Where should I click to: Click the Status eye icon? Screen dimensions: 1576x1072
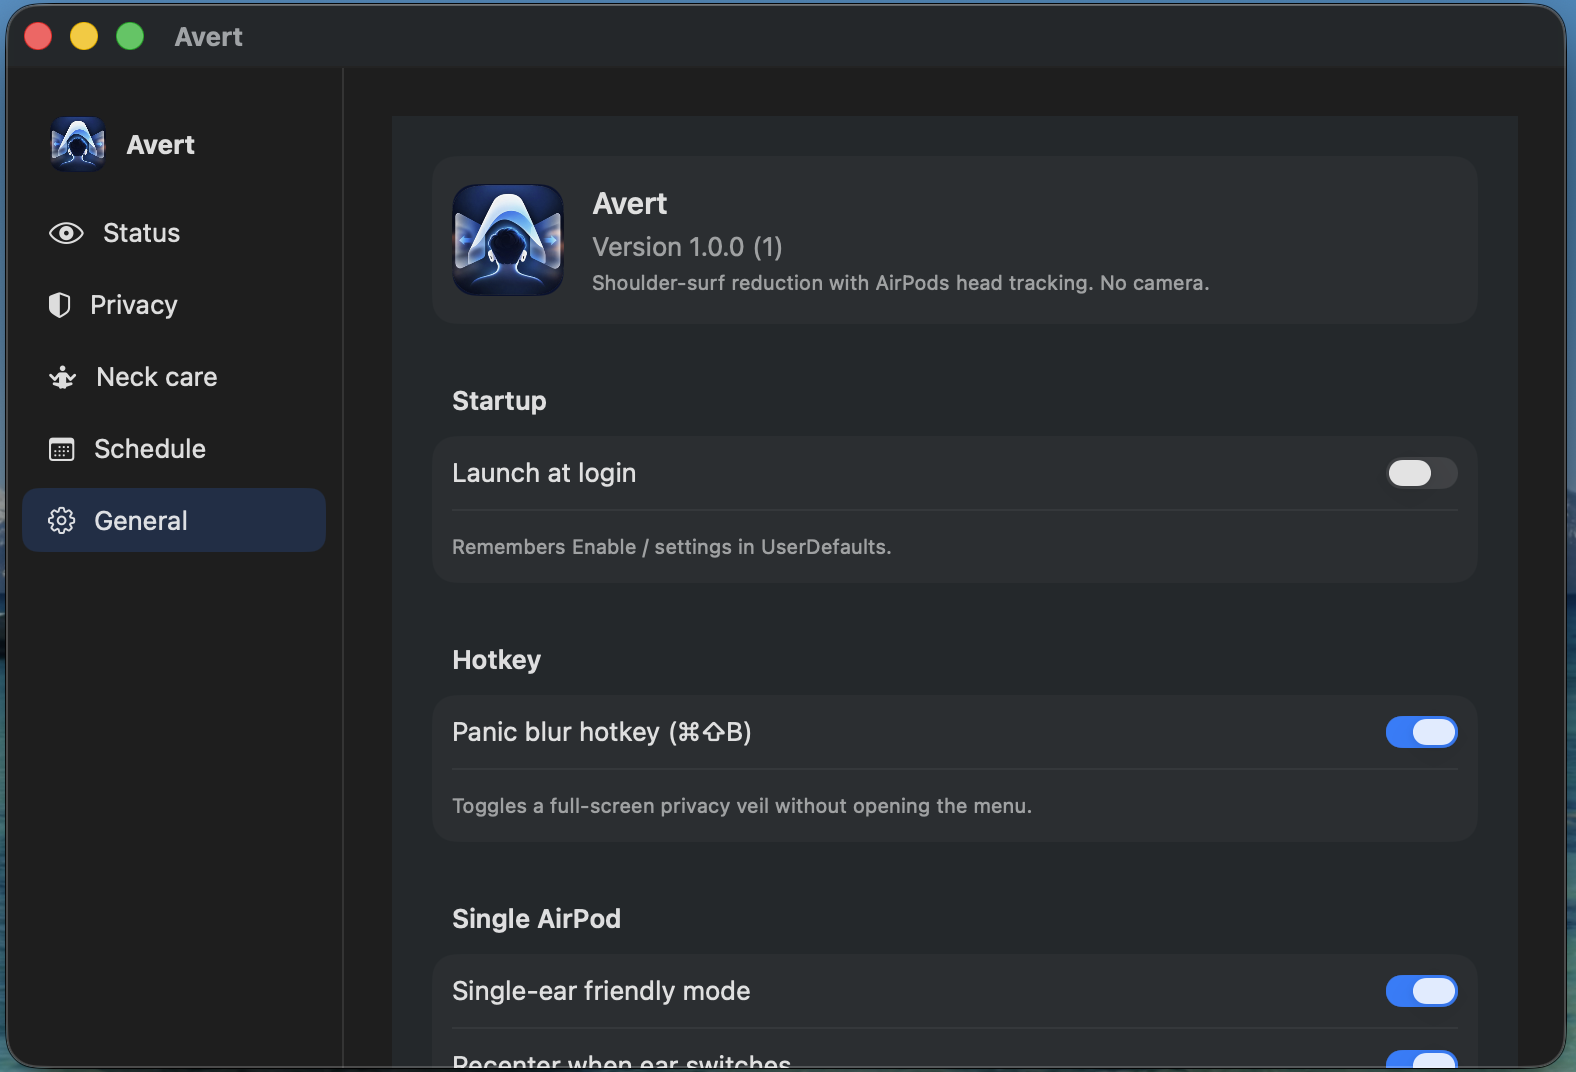point(66,233)
